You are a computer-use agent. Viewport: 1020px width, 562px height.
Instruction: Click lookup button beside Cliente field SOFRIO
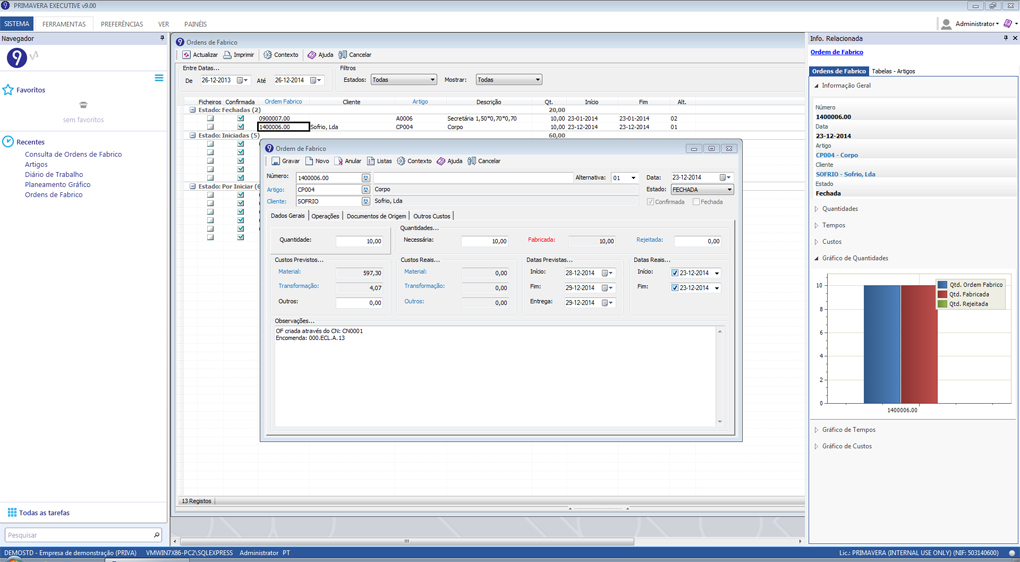[x=366, y=202]
